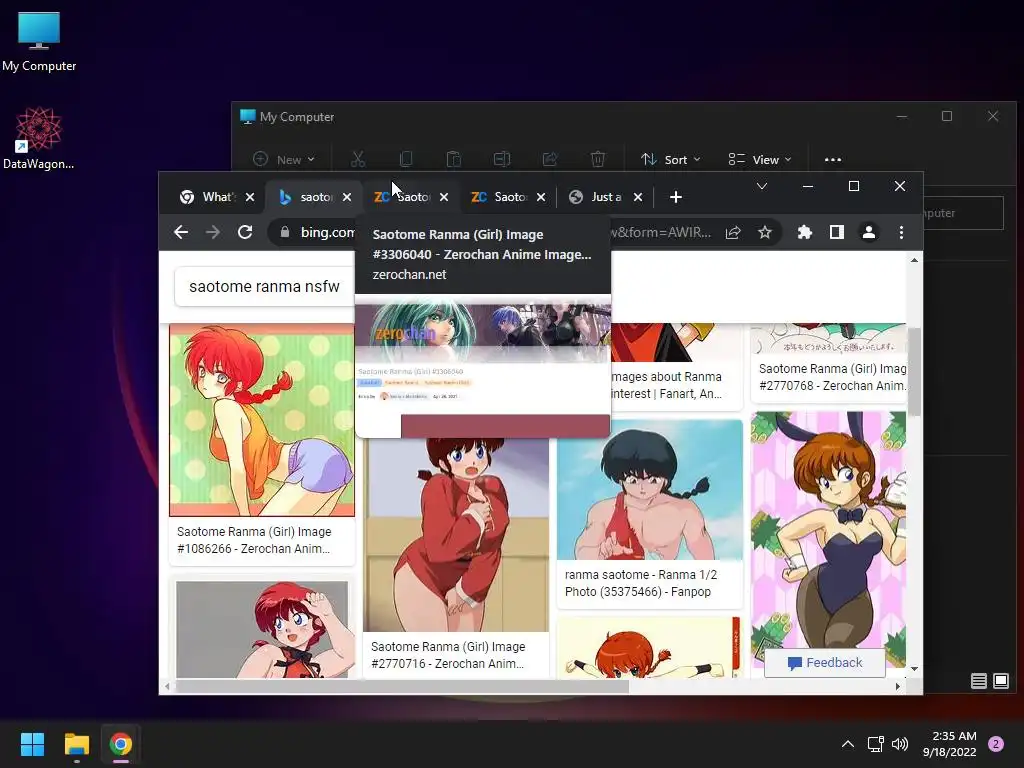Screen dimensions: 1024x768
Task: Share this page icon in address bar
Action: 733,232
